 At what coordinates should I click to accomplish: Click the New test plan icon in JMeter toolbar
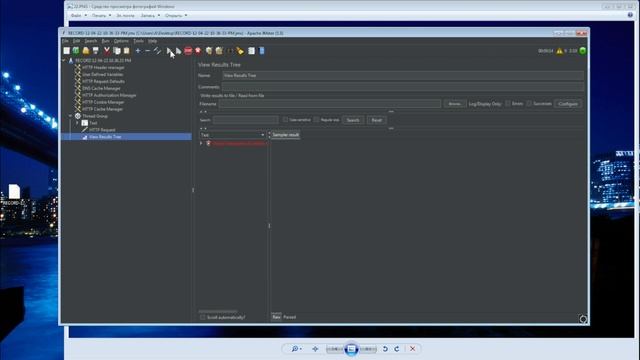(x=67, y=51)
